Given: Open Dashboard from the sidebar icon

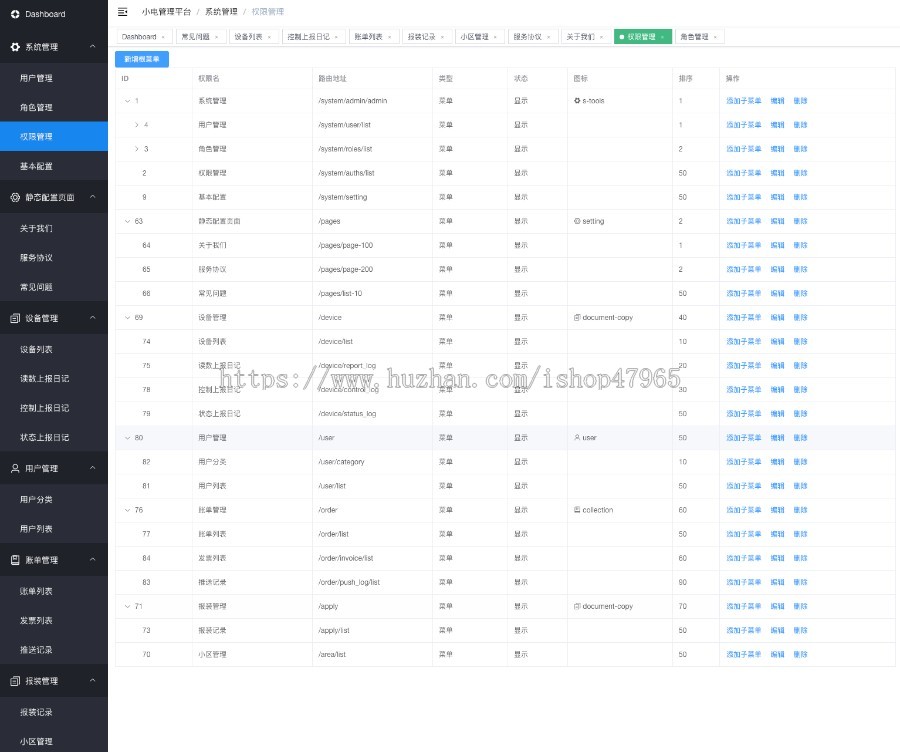Looking at the screenshot, I should point(15,14).
